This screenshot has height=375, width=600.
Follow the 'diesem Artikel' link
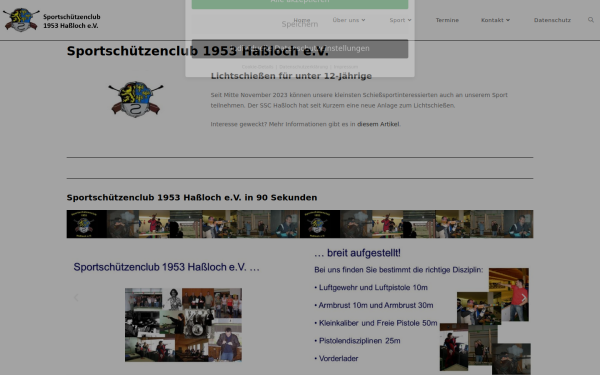pos(378,124)
